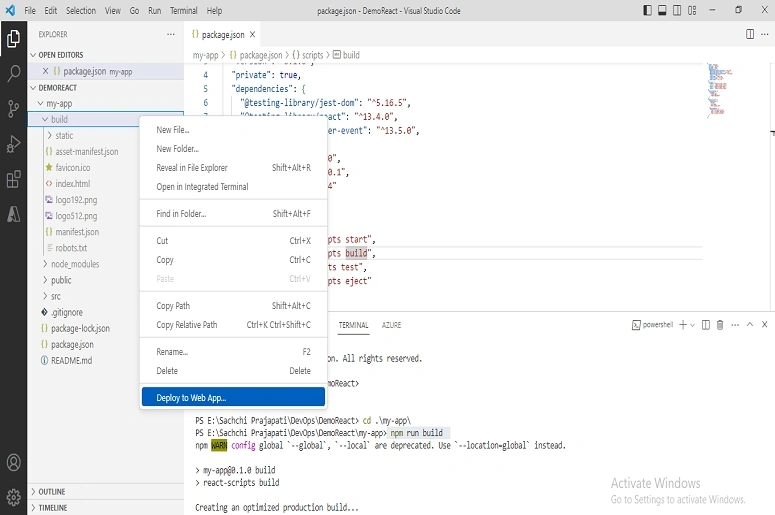
Task: Click the Explorer more actions ellipsis
Action: tap(171, 34)
